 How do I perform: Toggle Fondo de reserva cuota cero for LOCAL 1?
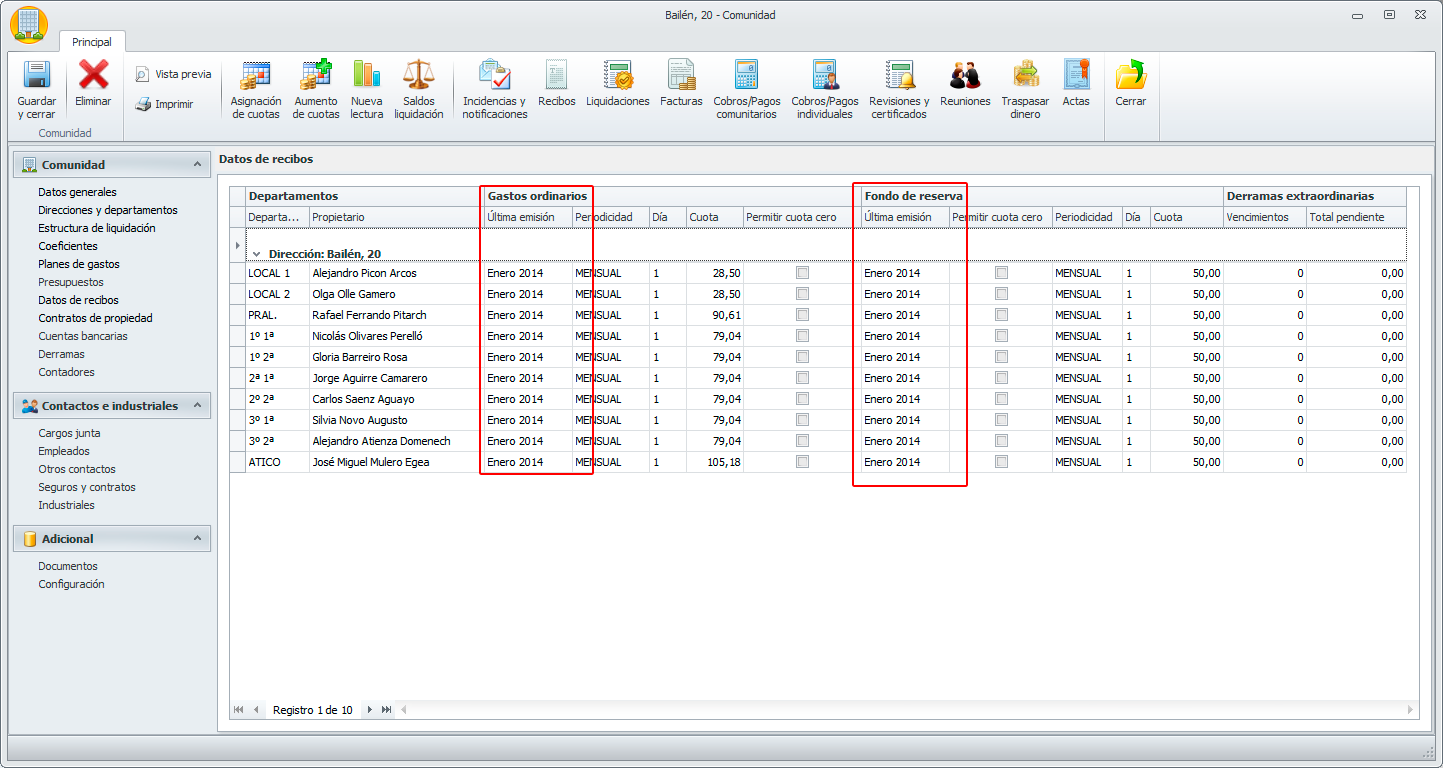1001,273
